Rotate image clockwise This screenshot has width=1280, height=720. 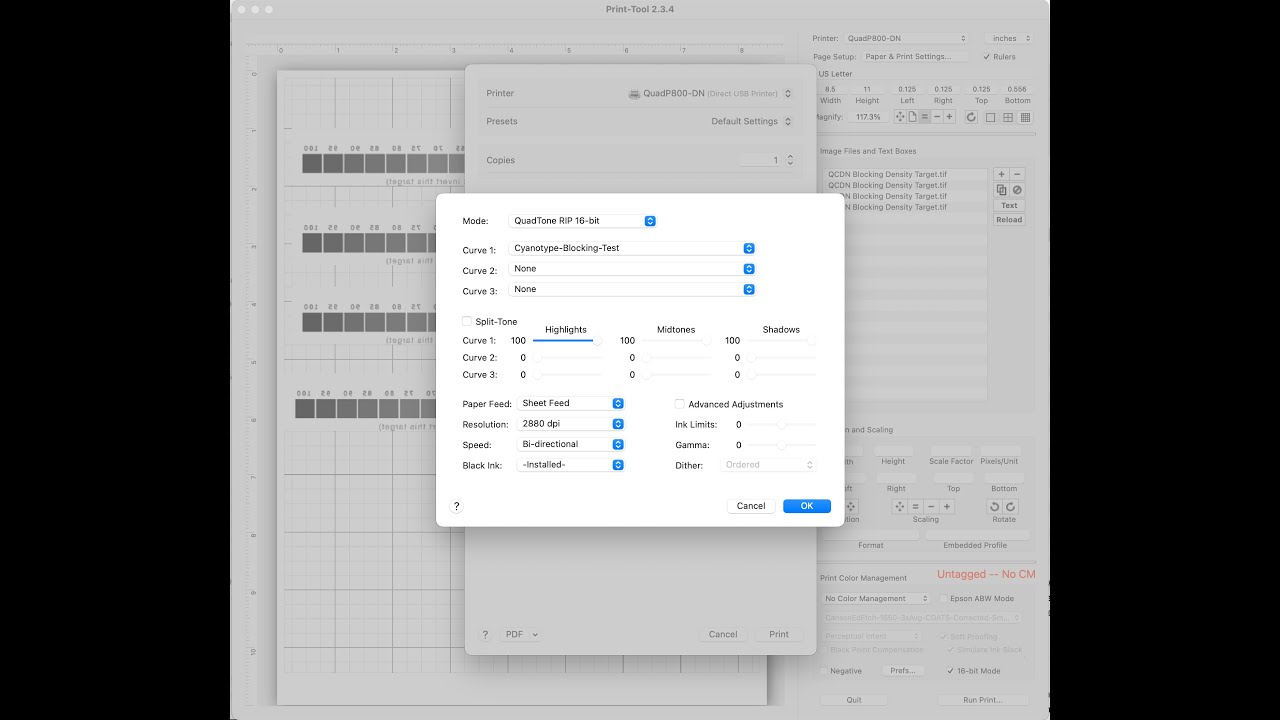(1011, 507)
